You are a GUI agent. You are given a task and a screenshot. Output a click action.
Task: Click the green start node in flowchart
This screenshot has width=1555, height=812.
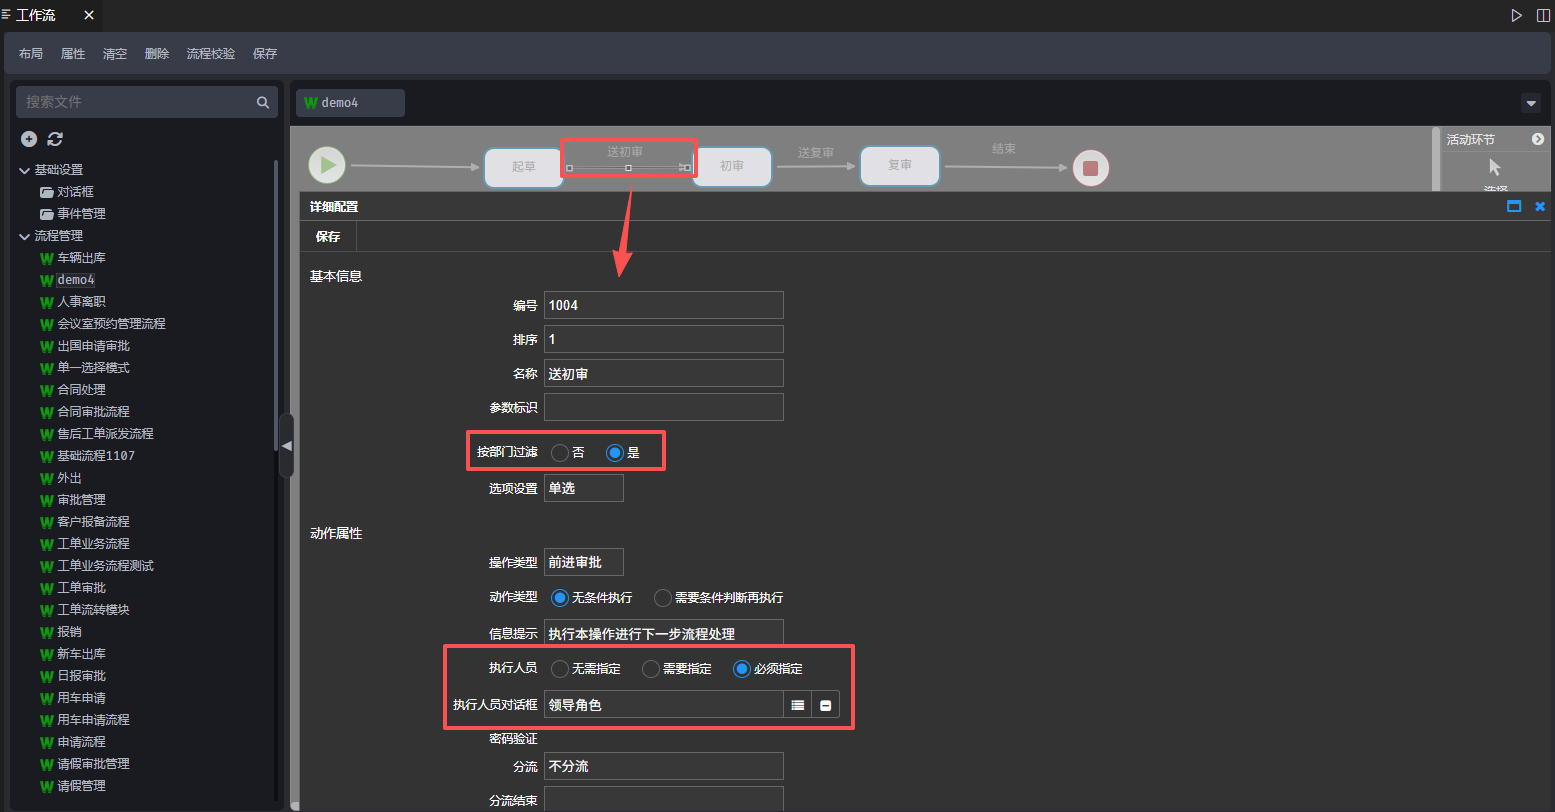[x=327, y=165]
